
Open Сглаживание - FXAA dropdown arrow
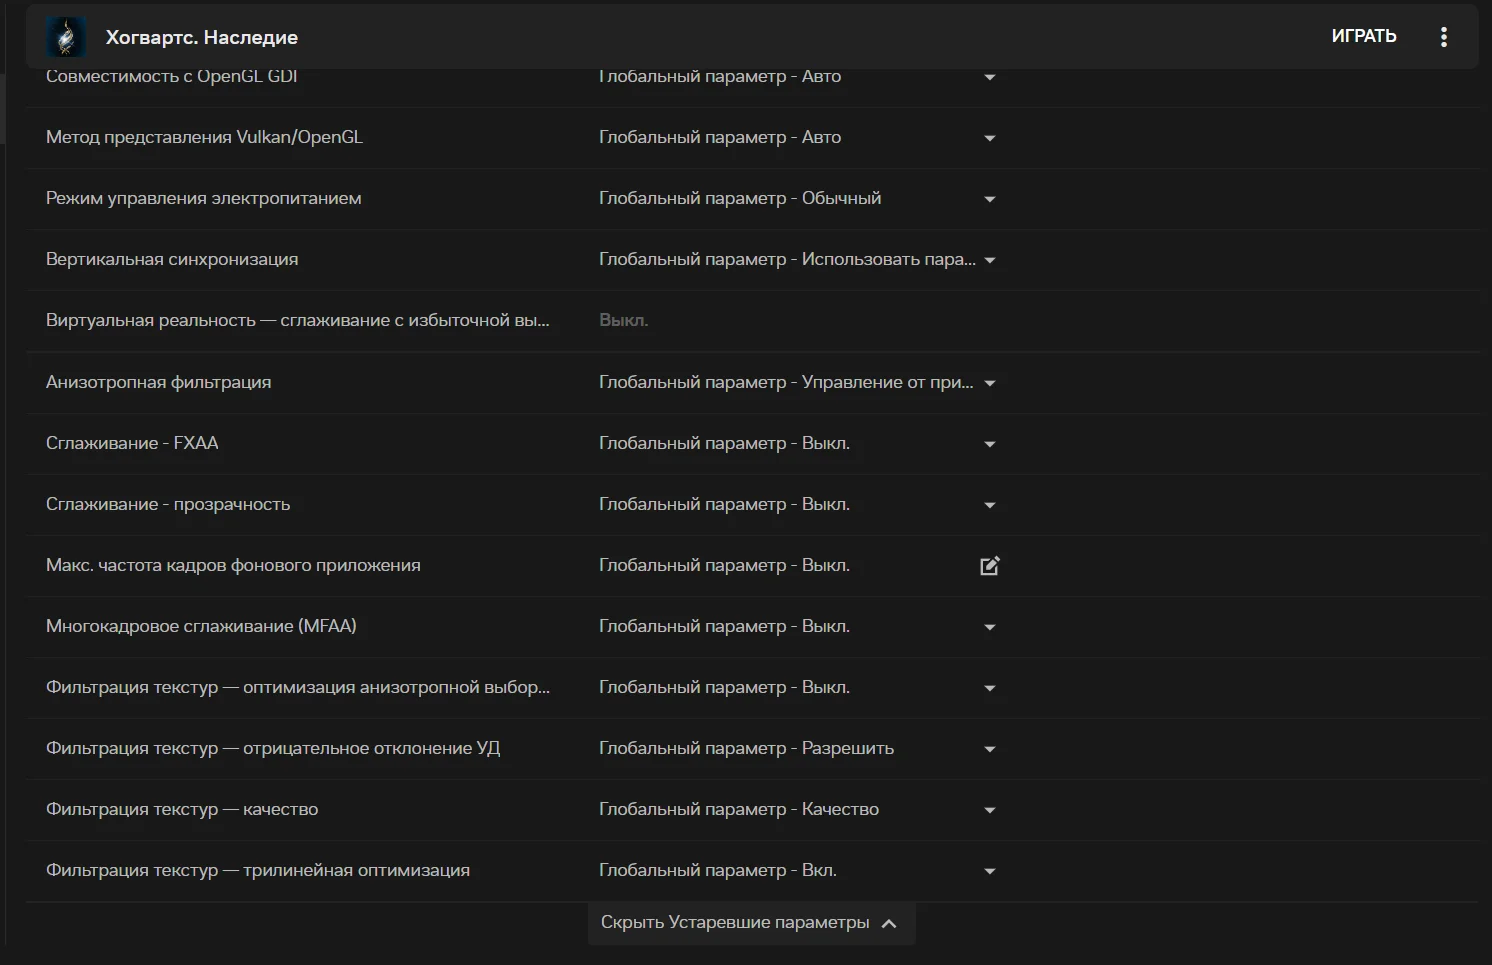(x=989, y=444)
